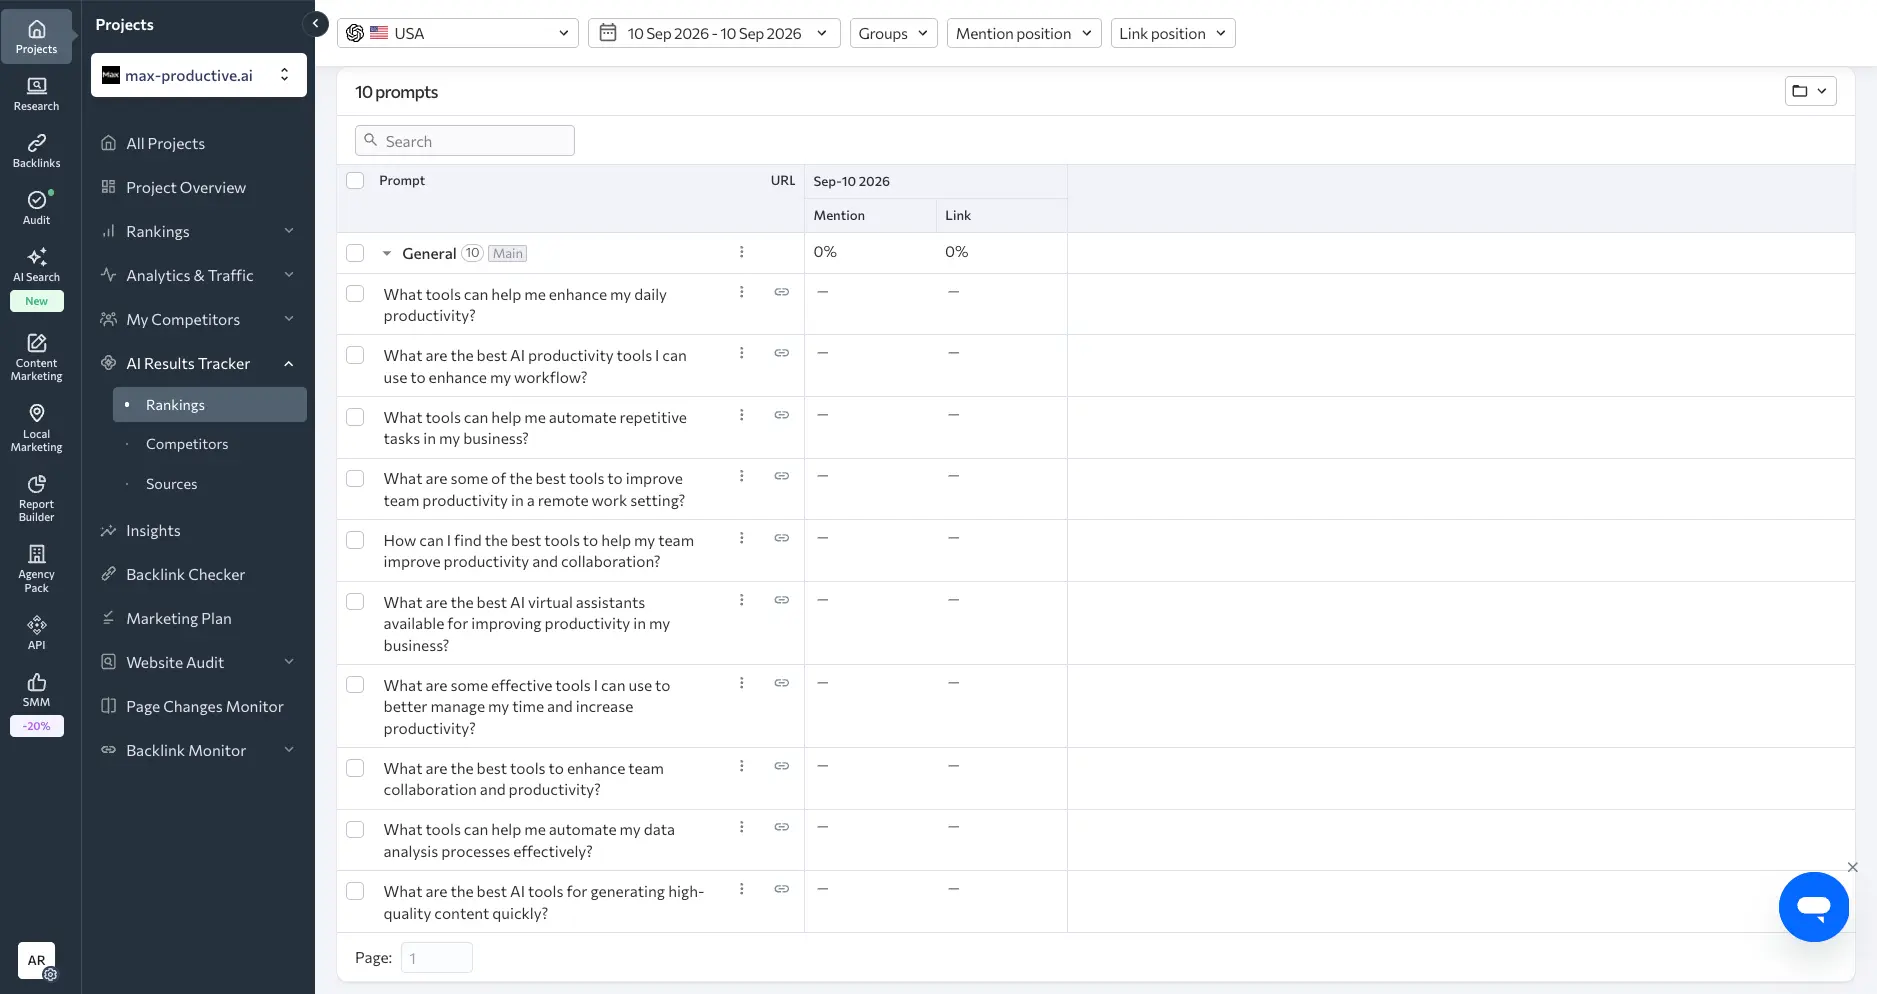Go to Project Overview
1877x994 pixels.
186,188
